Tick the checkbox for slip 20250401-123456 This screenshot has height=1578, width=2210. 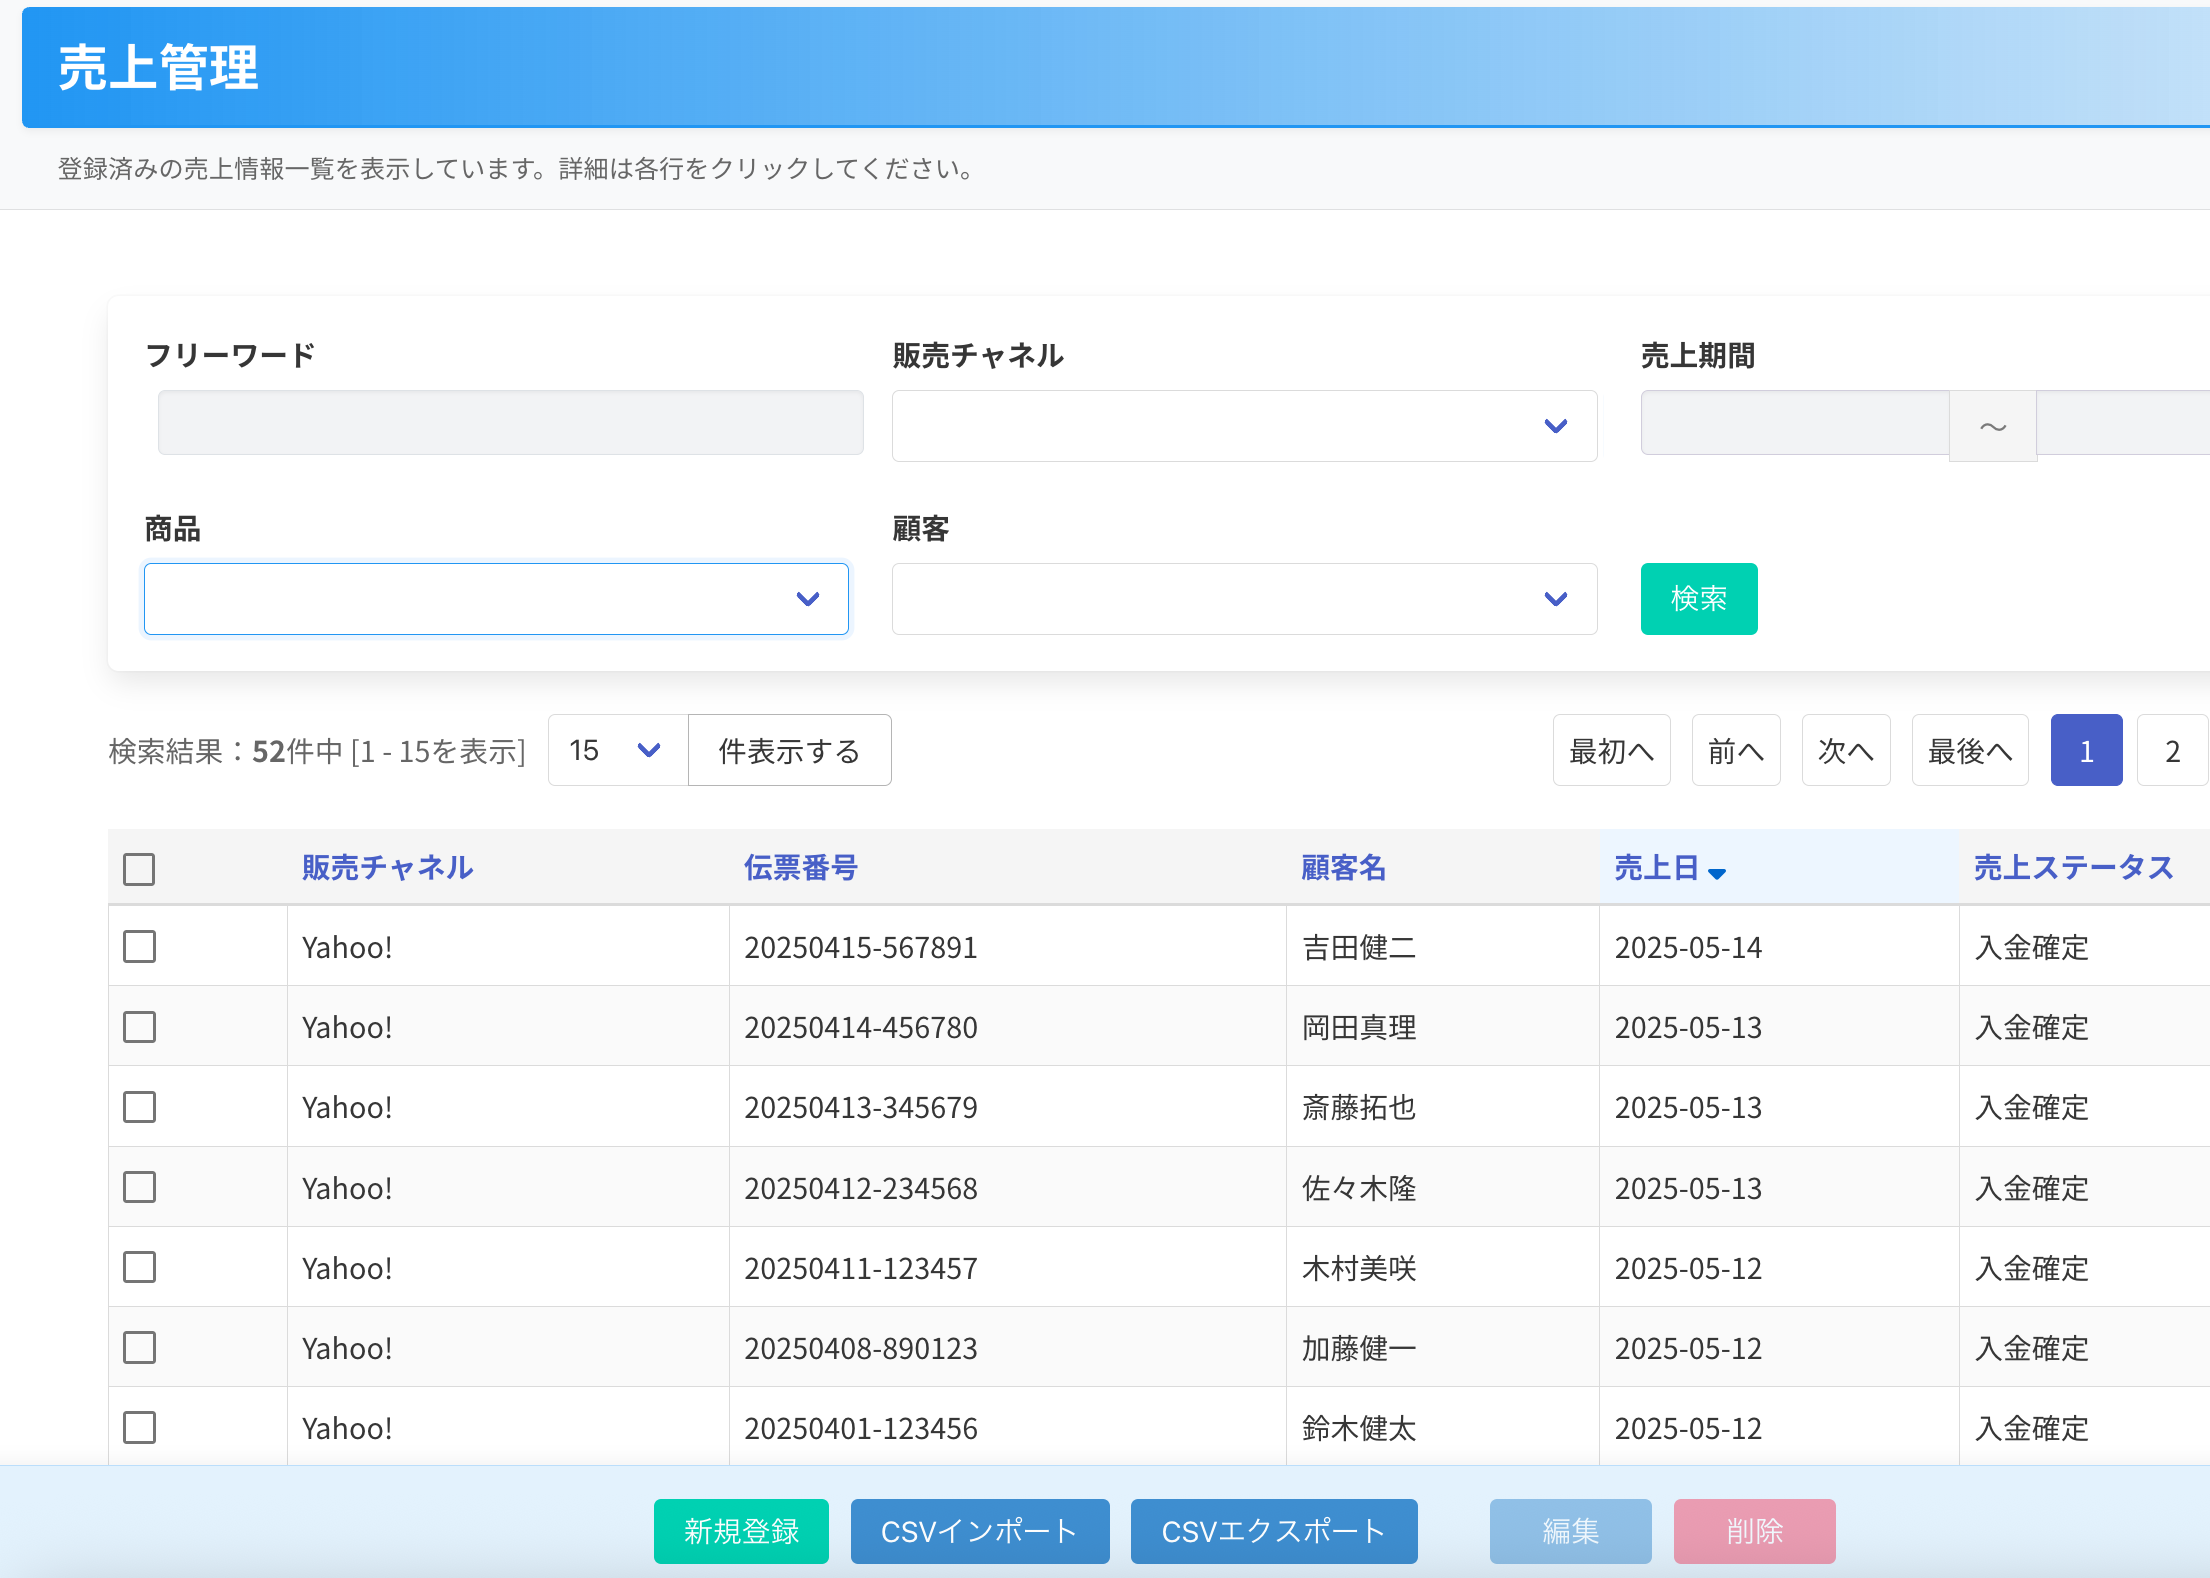[139, 1427]
